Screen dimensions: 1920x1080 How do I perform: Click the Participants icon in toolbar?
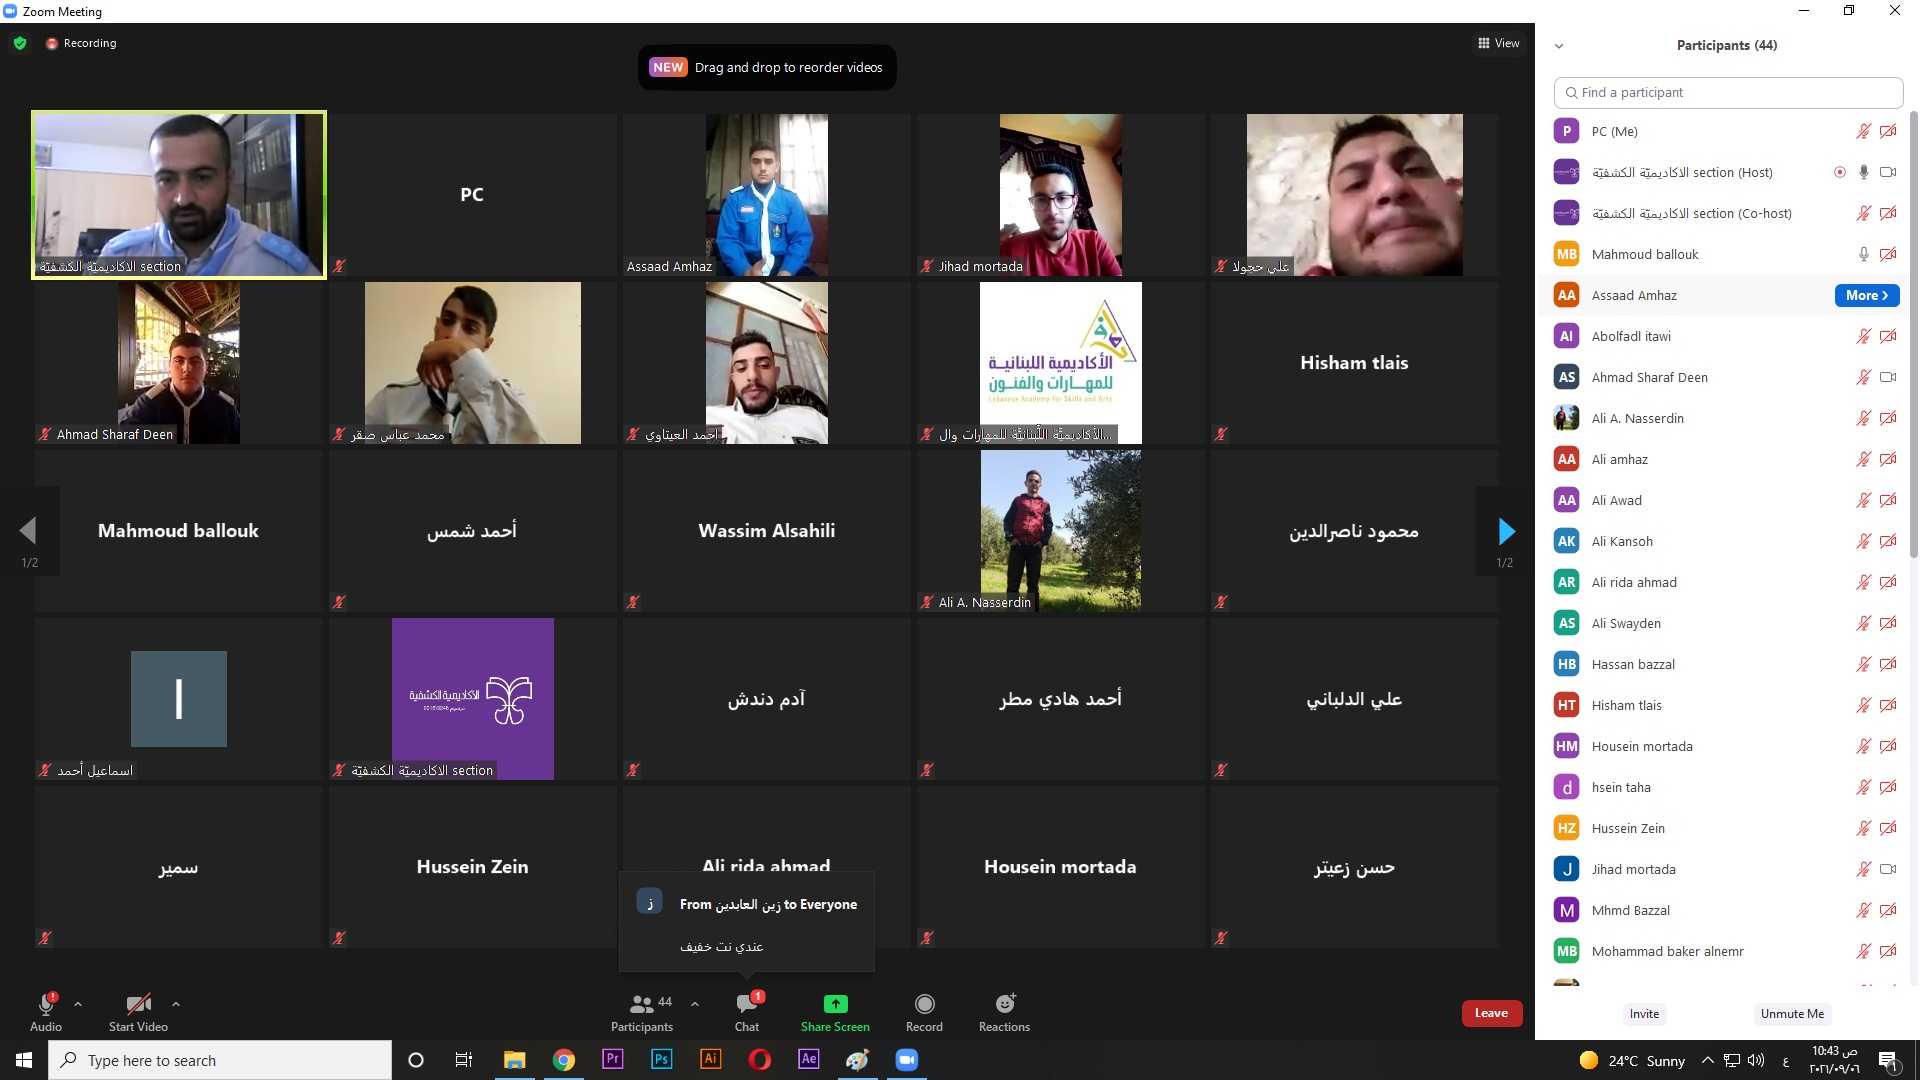coord(642,1004)
